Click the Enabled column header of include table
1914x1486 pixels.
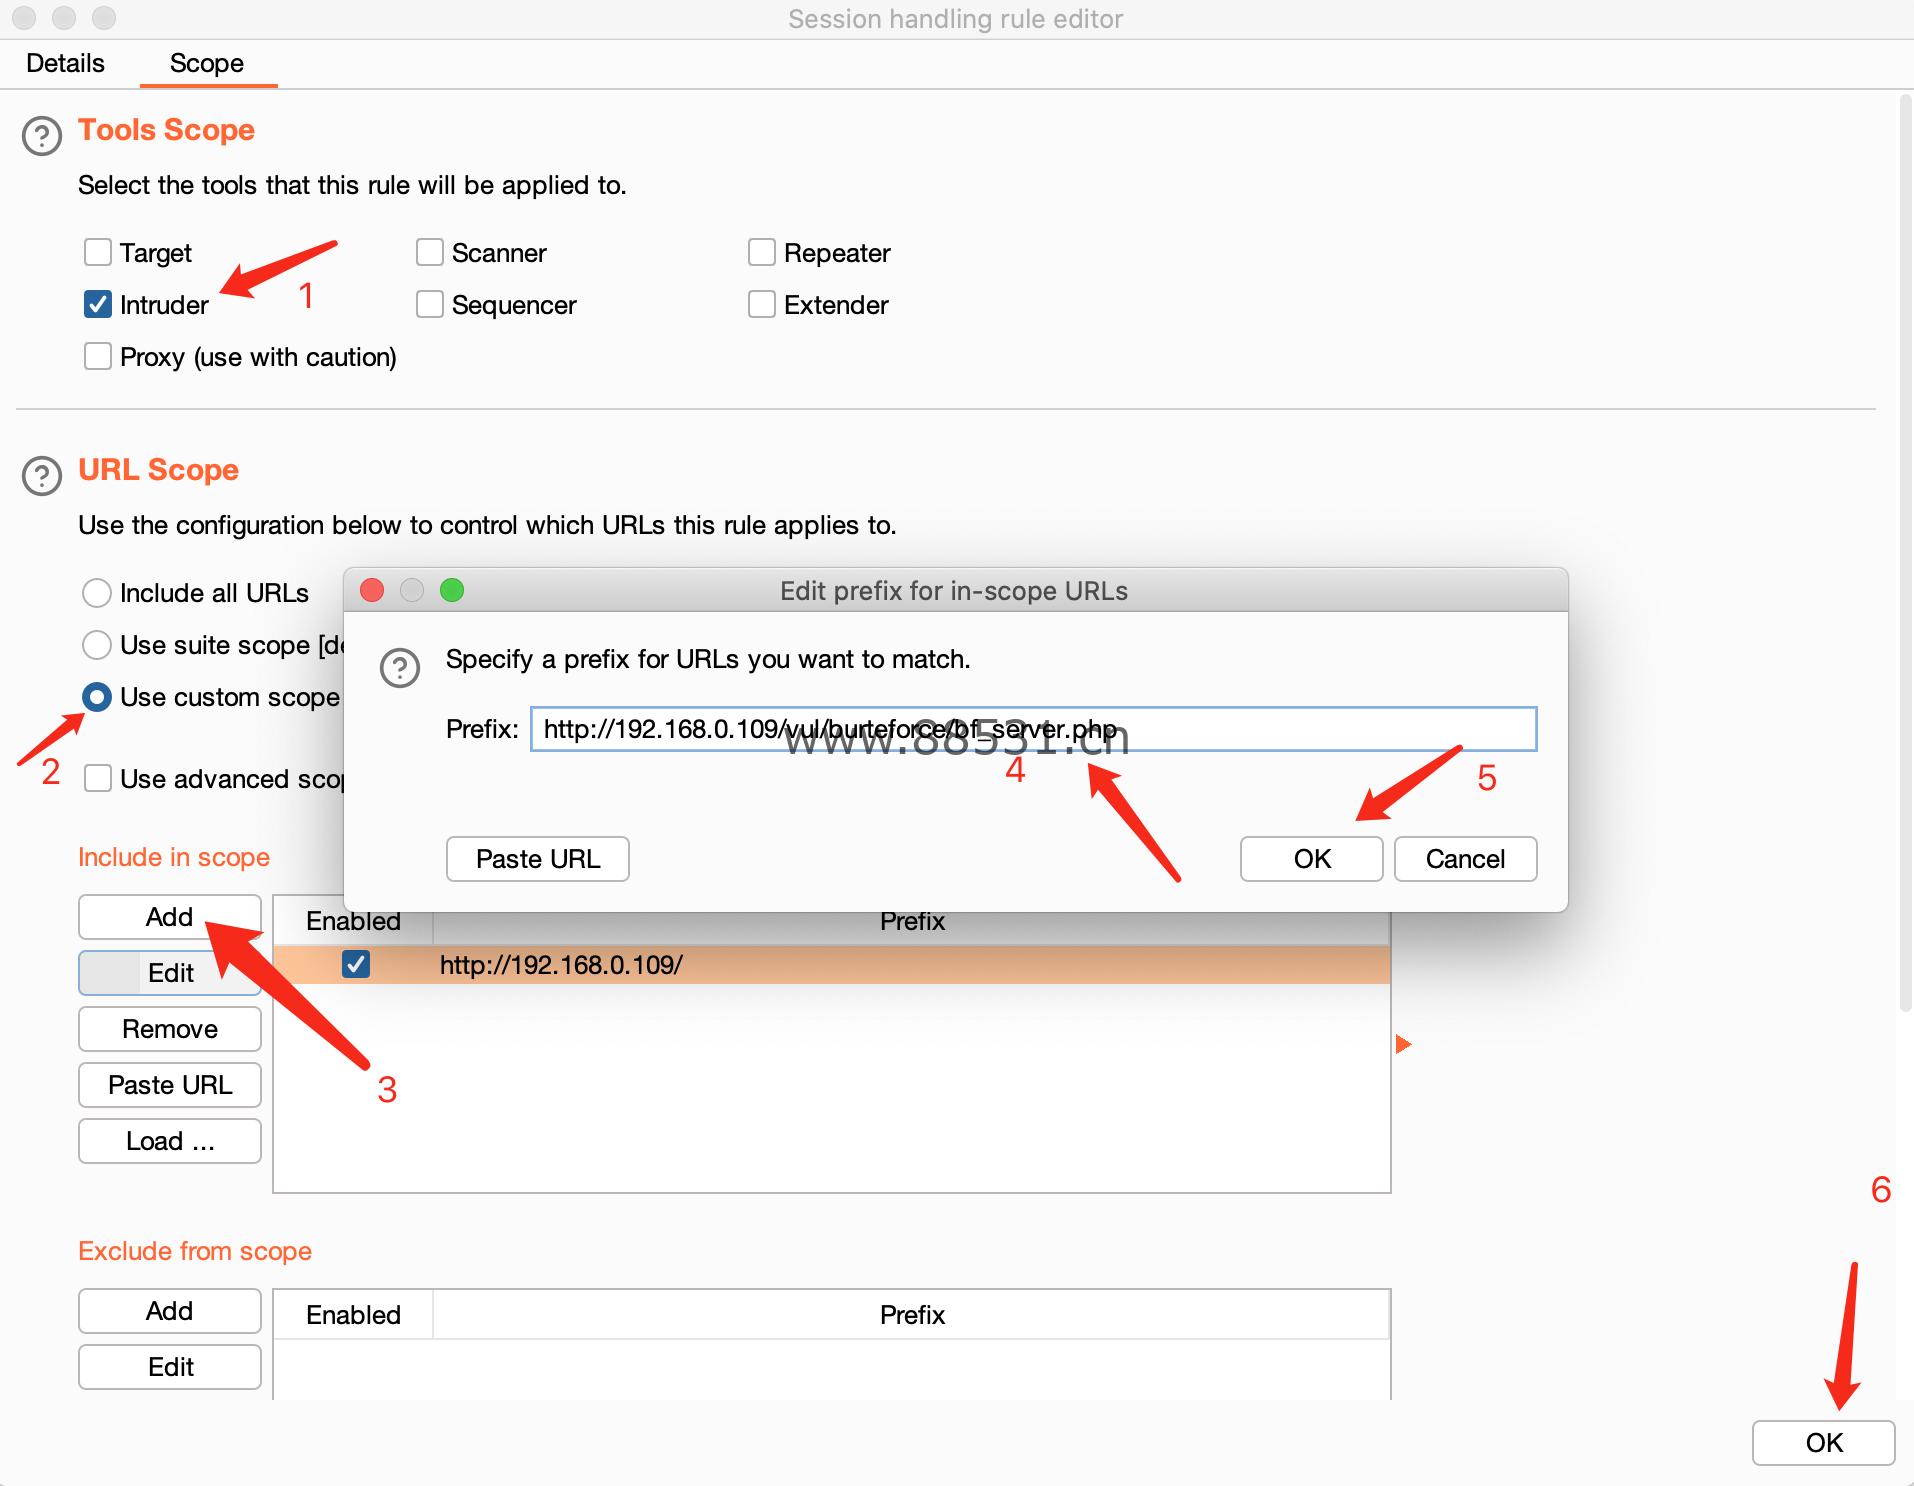[353, 921]
